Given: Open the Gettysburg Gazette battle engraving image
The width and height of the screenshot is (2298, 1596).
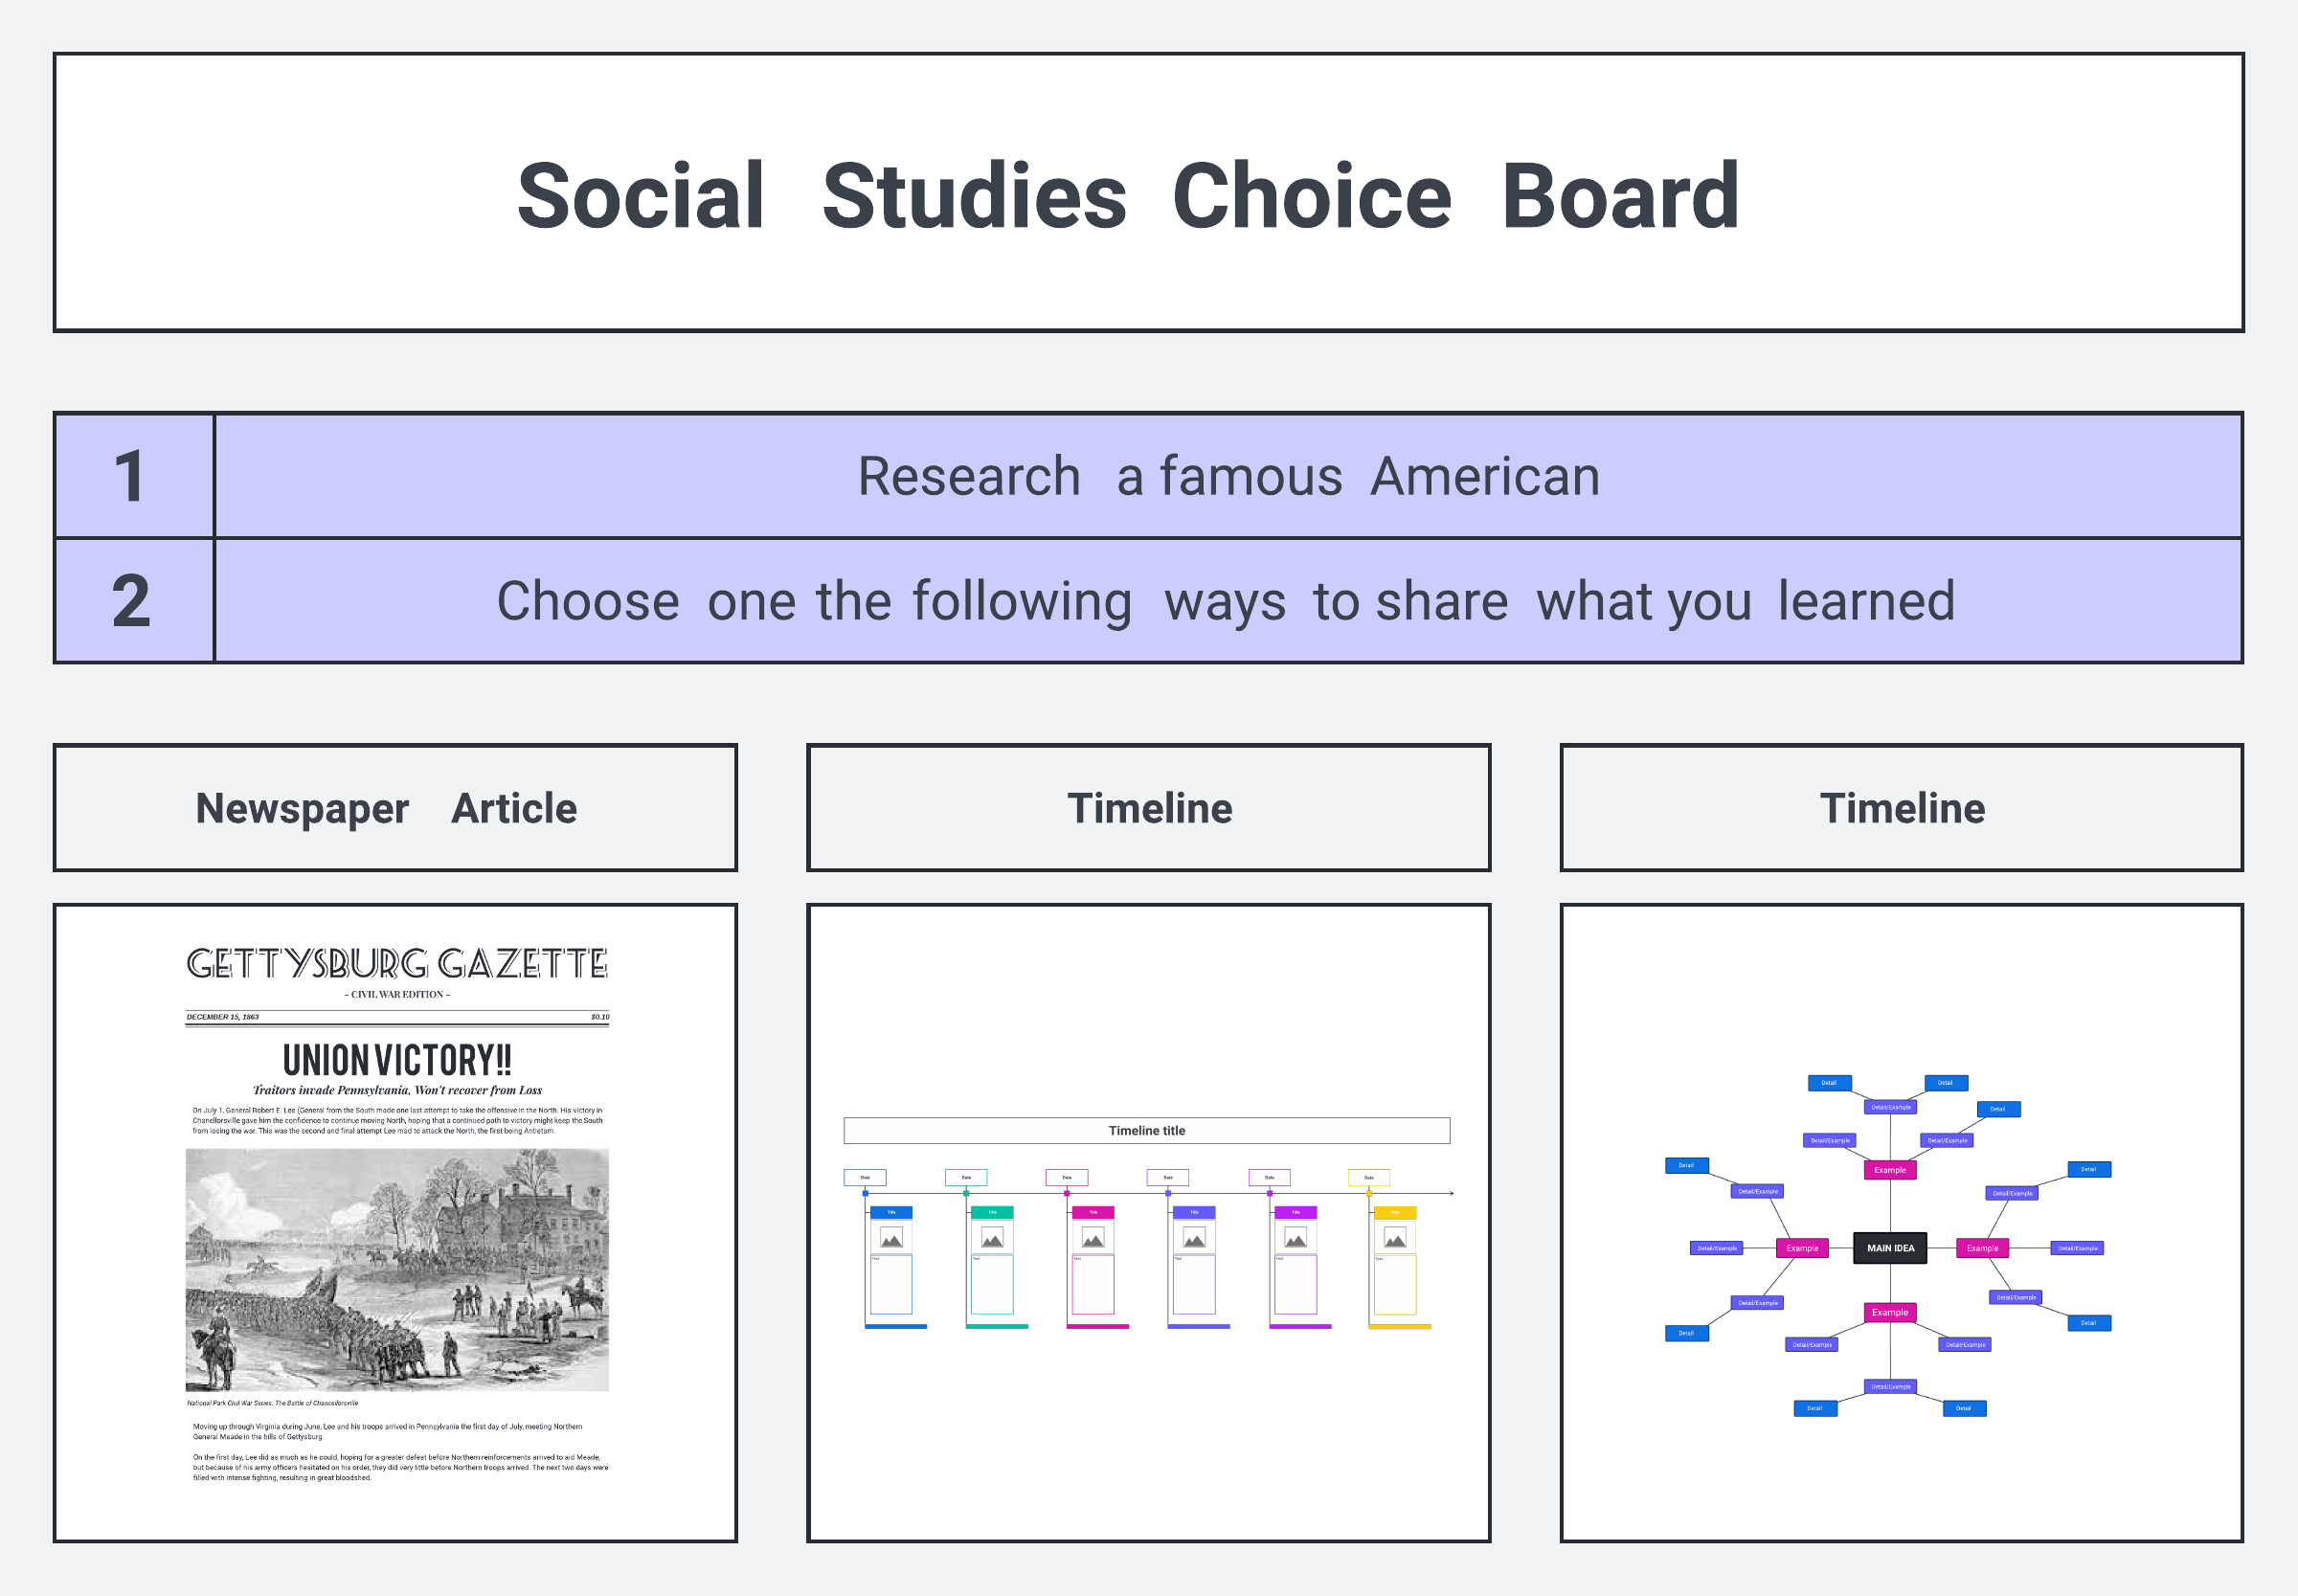Looking at the screenshot, I should 397,1269.
